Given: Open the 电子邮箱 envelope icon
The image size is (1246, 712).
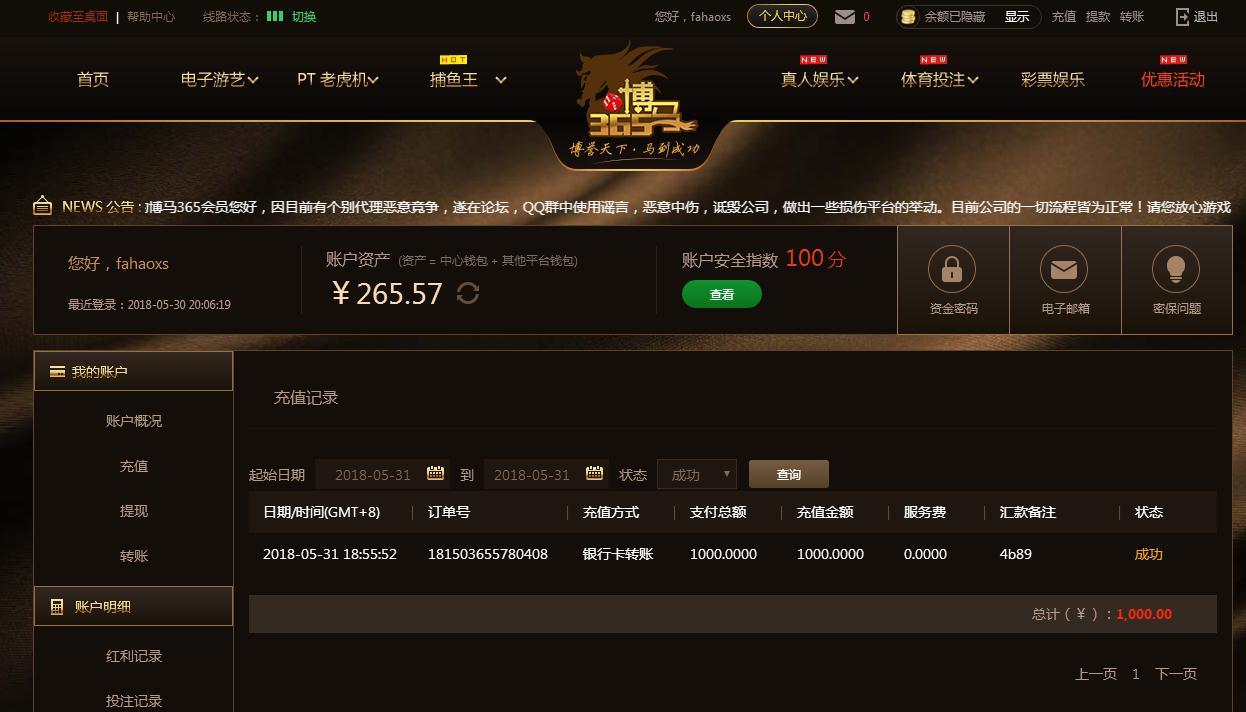Looking at the screenshot, I should [1064, 269].
